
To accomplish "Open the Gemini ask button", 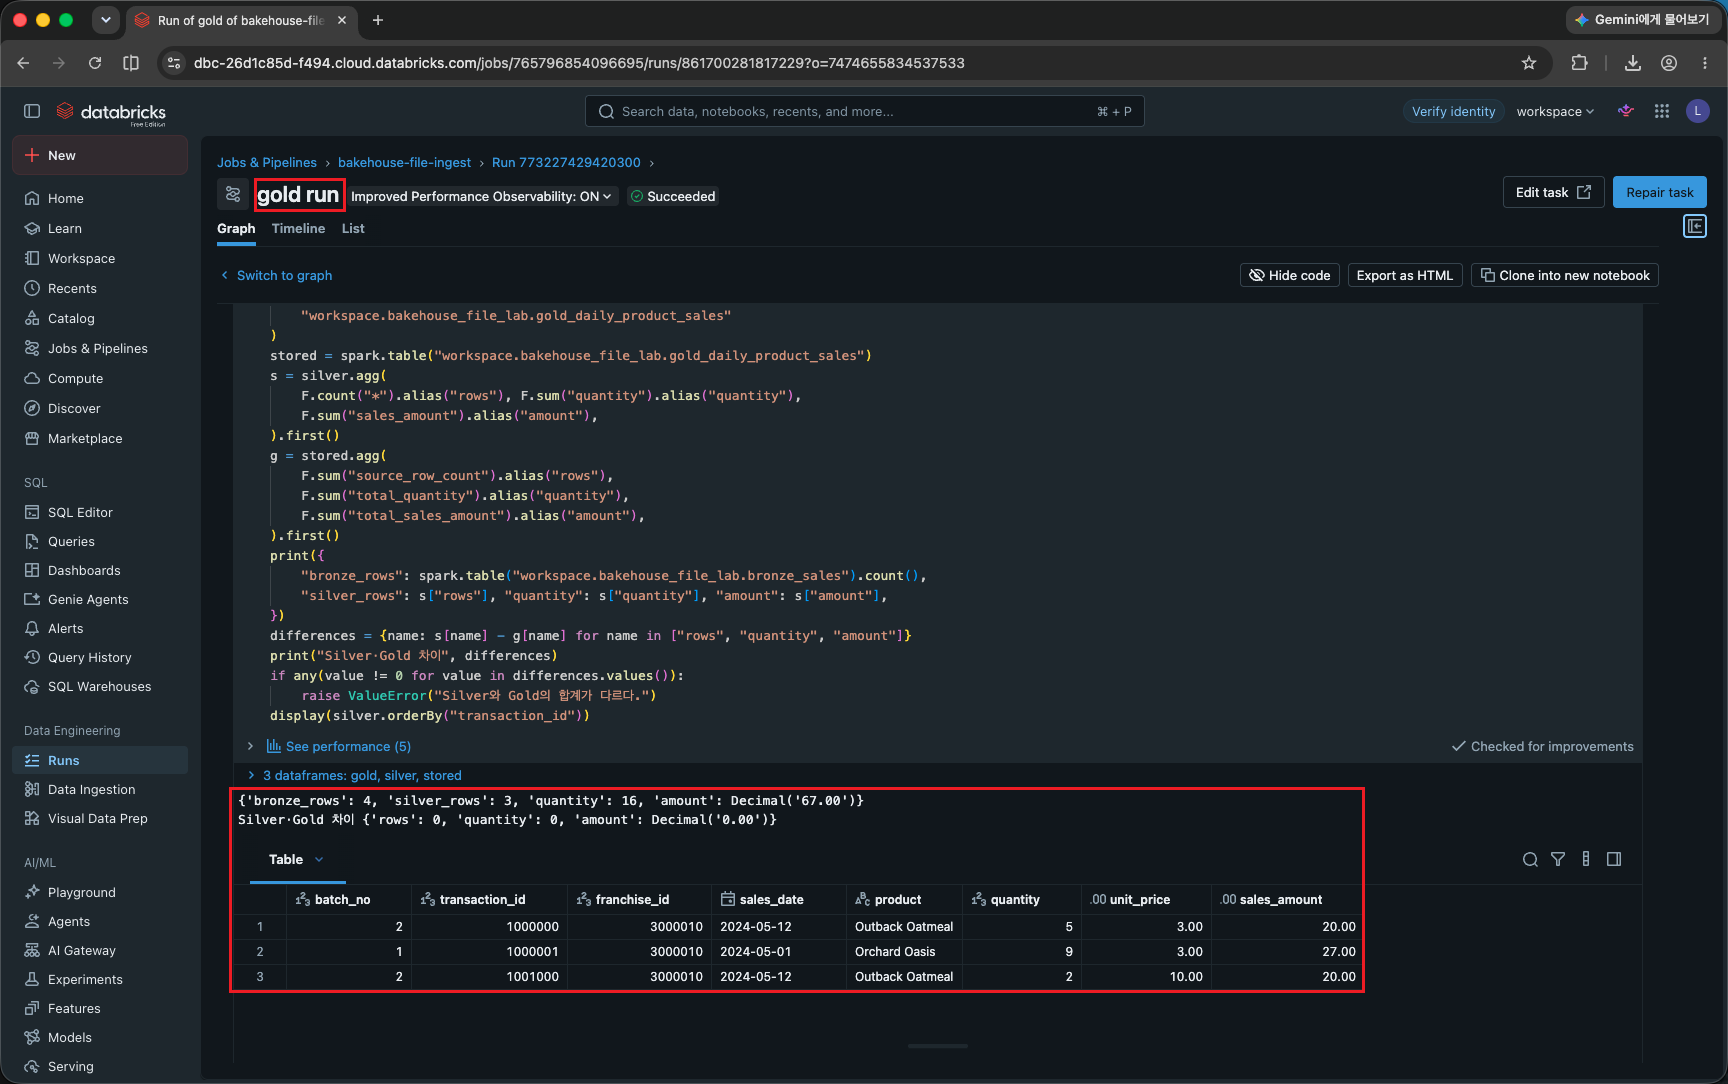I will click(1642, 20).
